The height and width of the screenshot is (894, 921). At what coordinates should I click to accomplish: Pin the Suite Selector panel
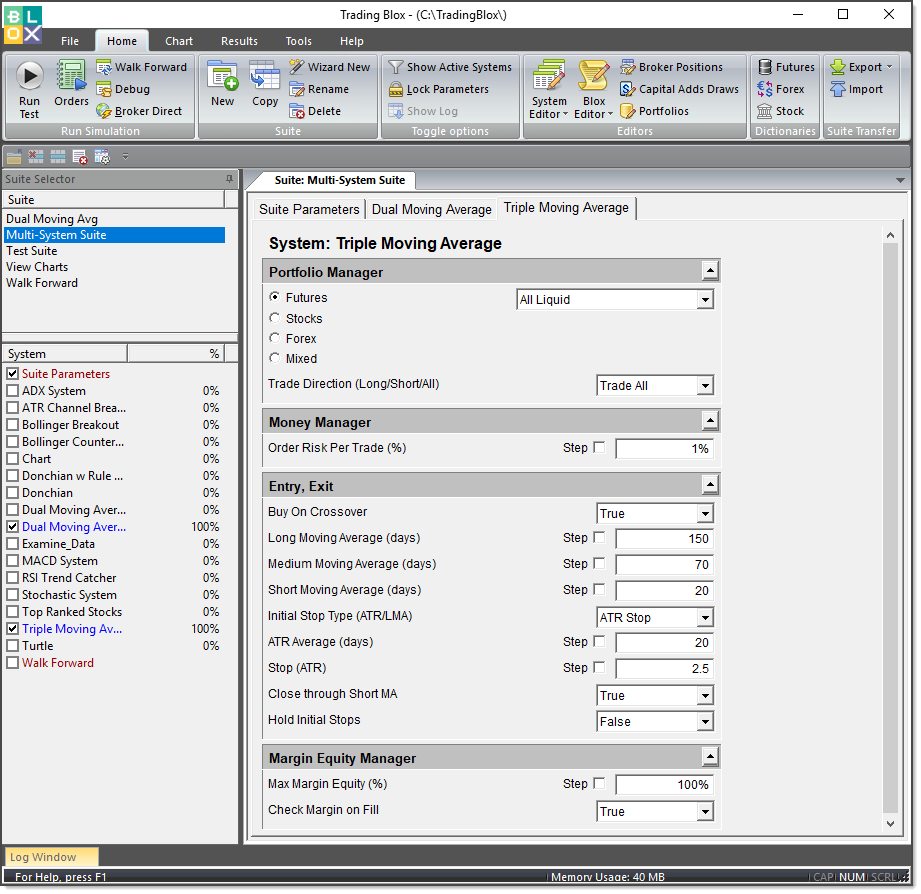coord(229,179)
